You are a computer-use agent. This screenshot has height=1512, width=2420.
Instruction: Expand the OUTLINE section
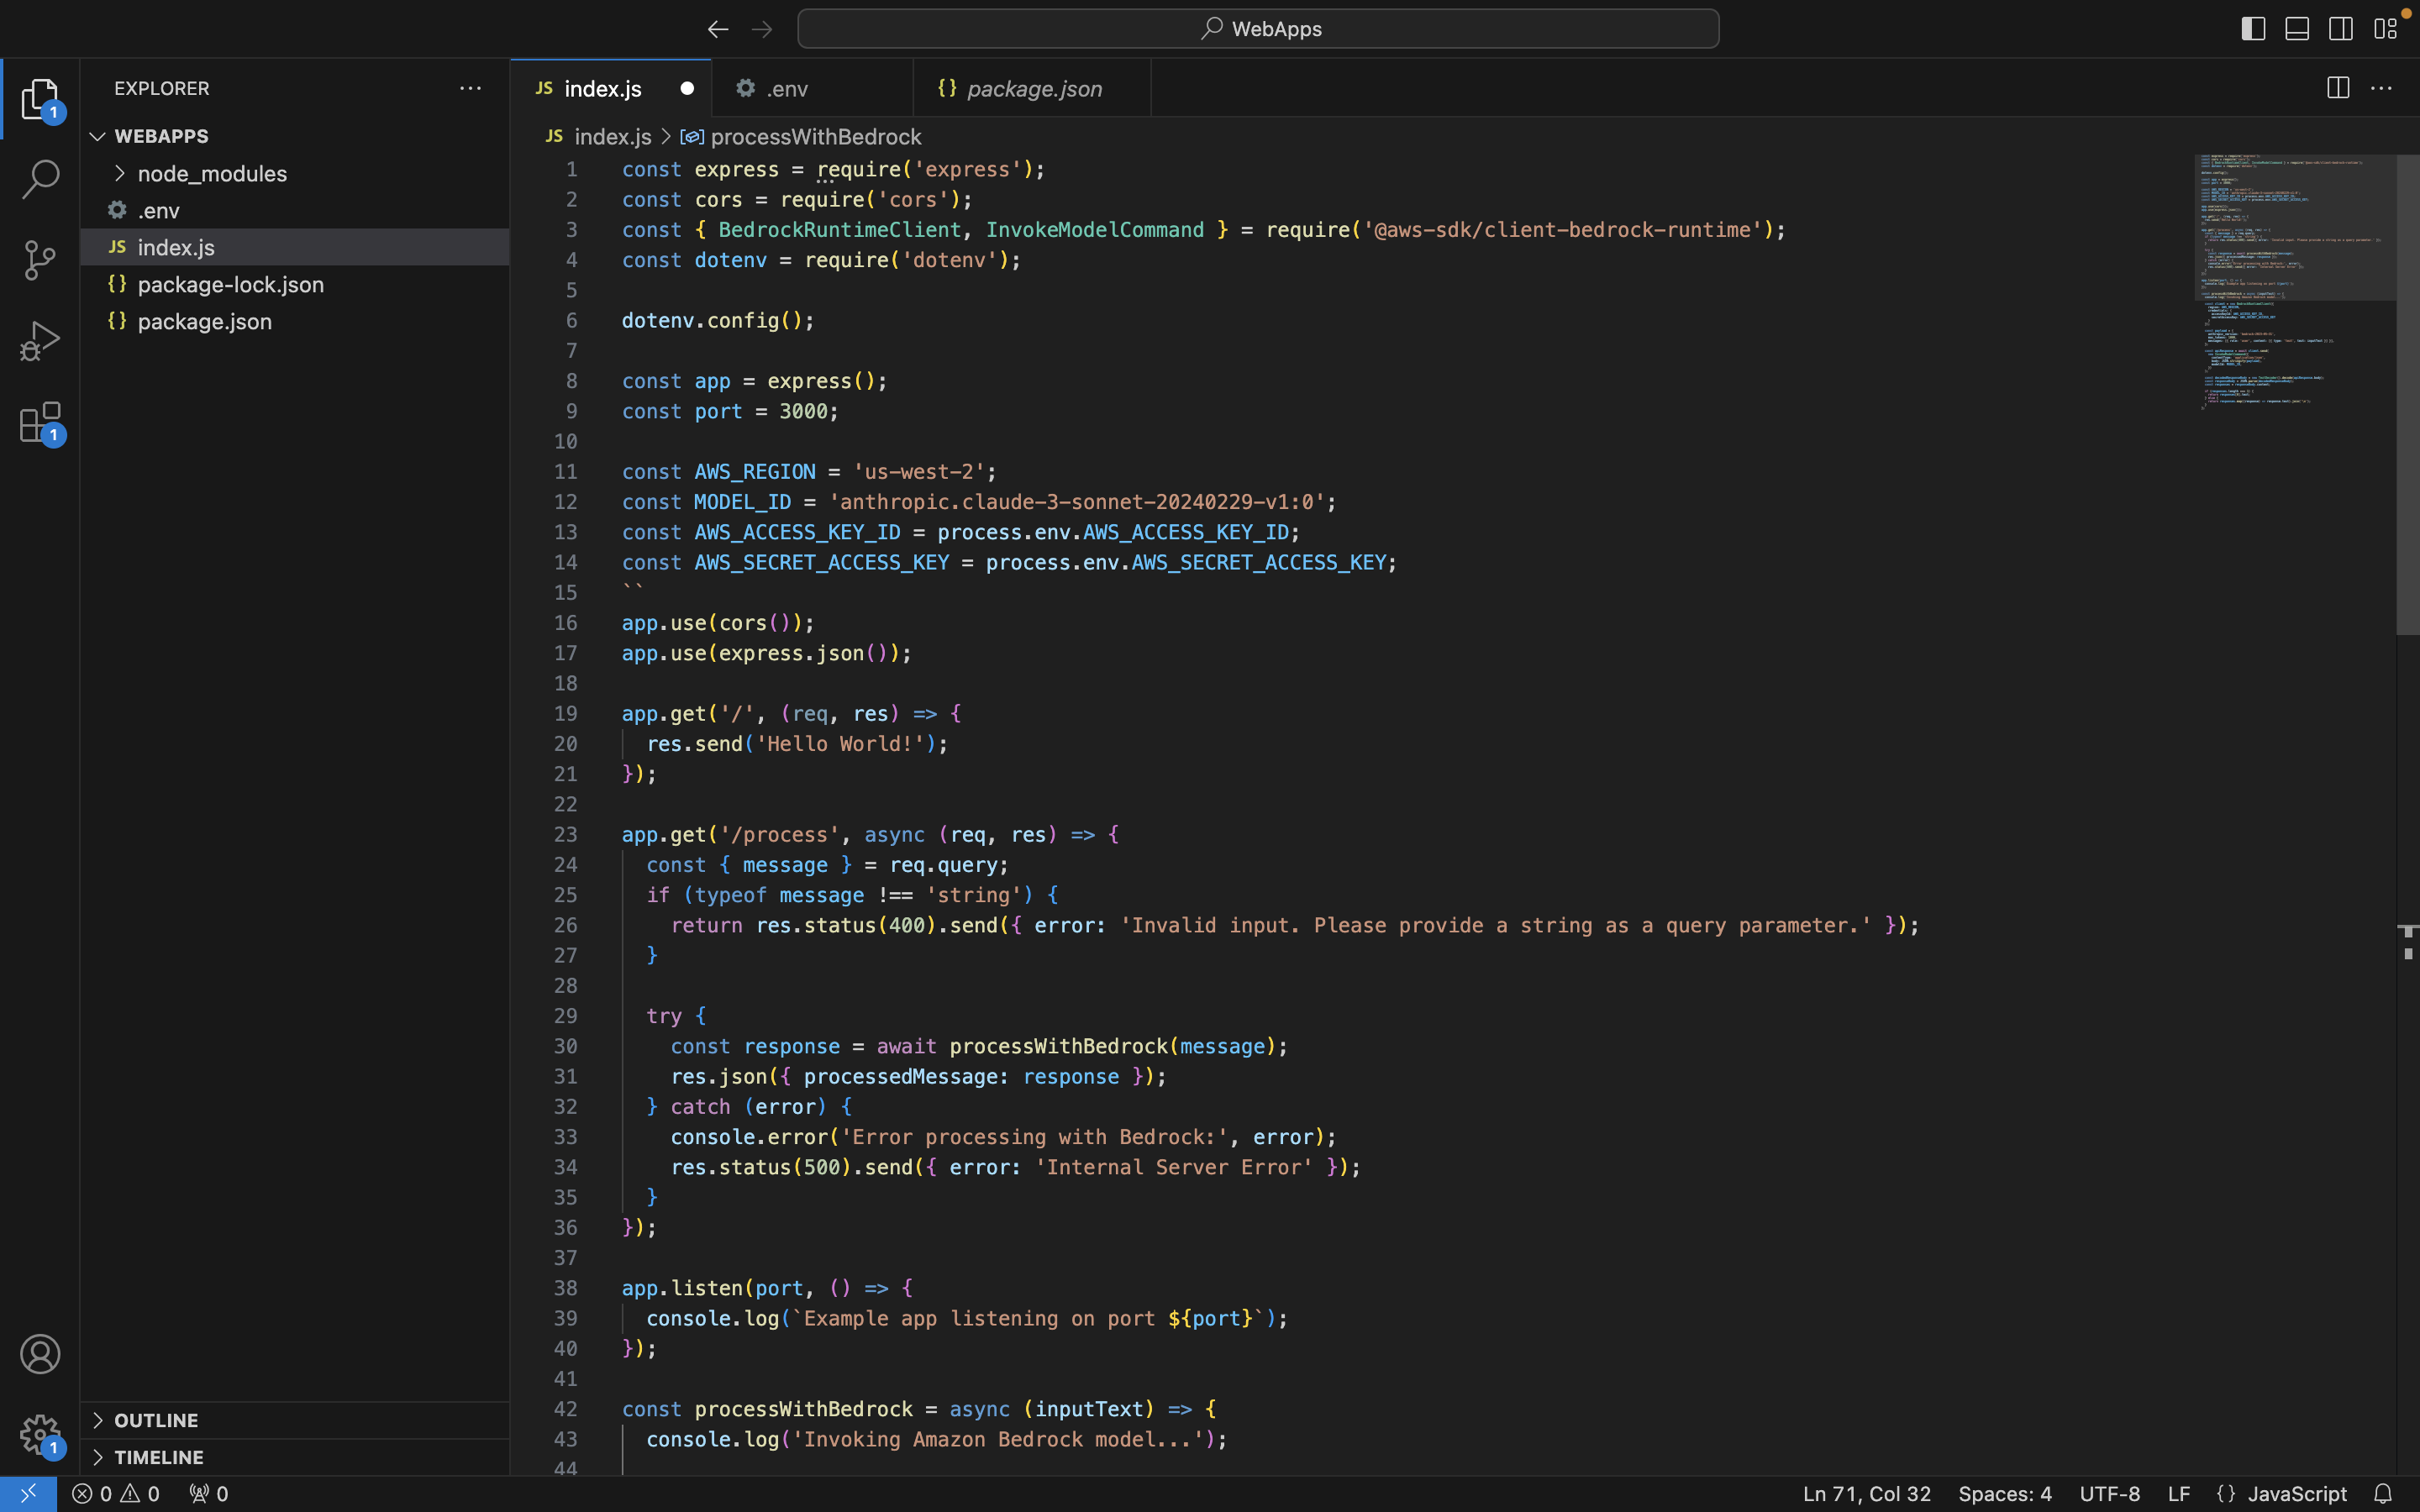pos(156,1420)
